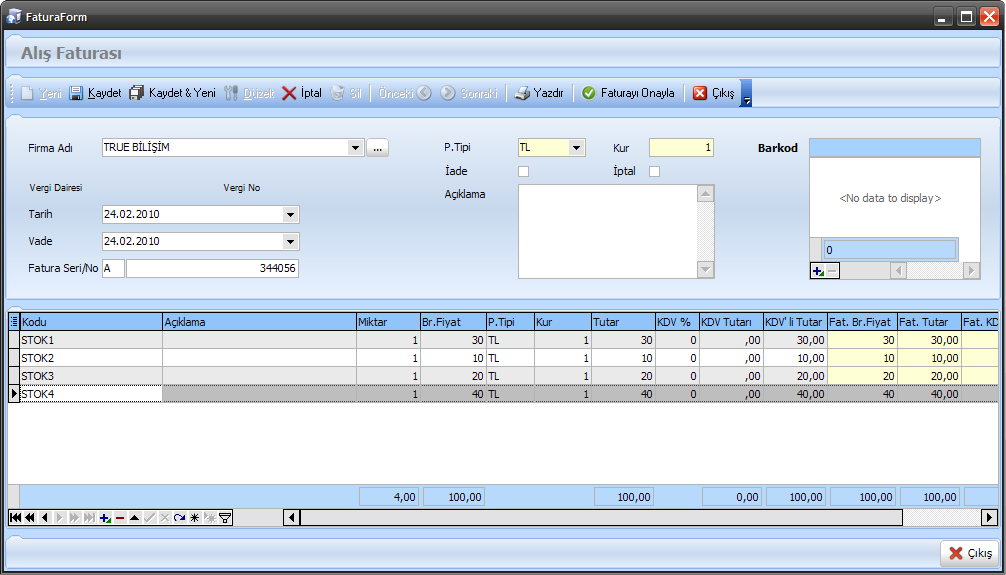Open the P.Tipi currency dropdown
Image resolution: width=1006 pixels, height=575 pixels.
pos(576,148)
